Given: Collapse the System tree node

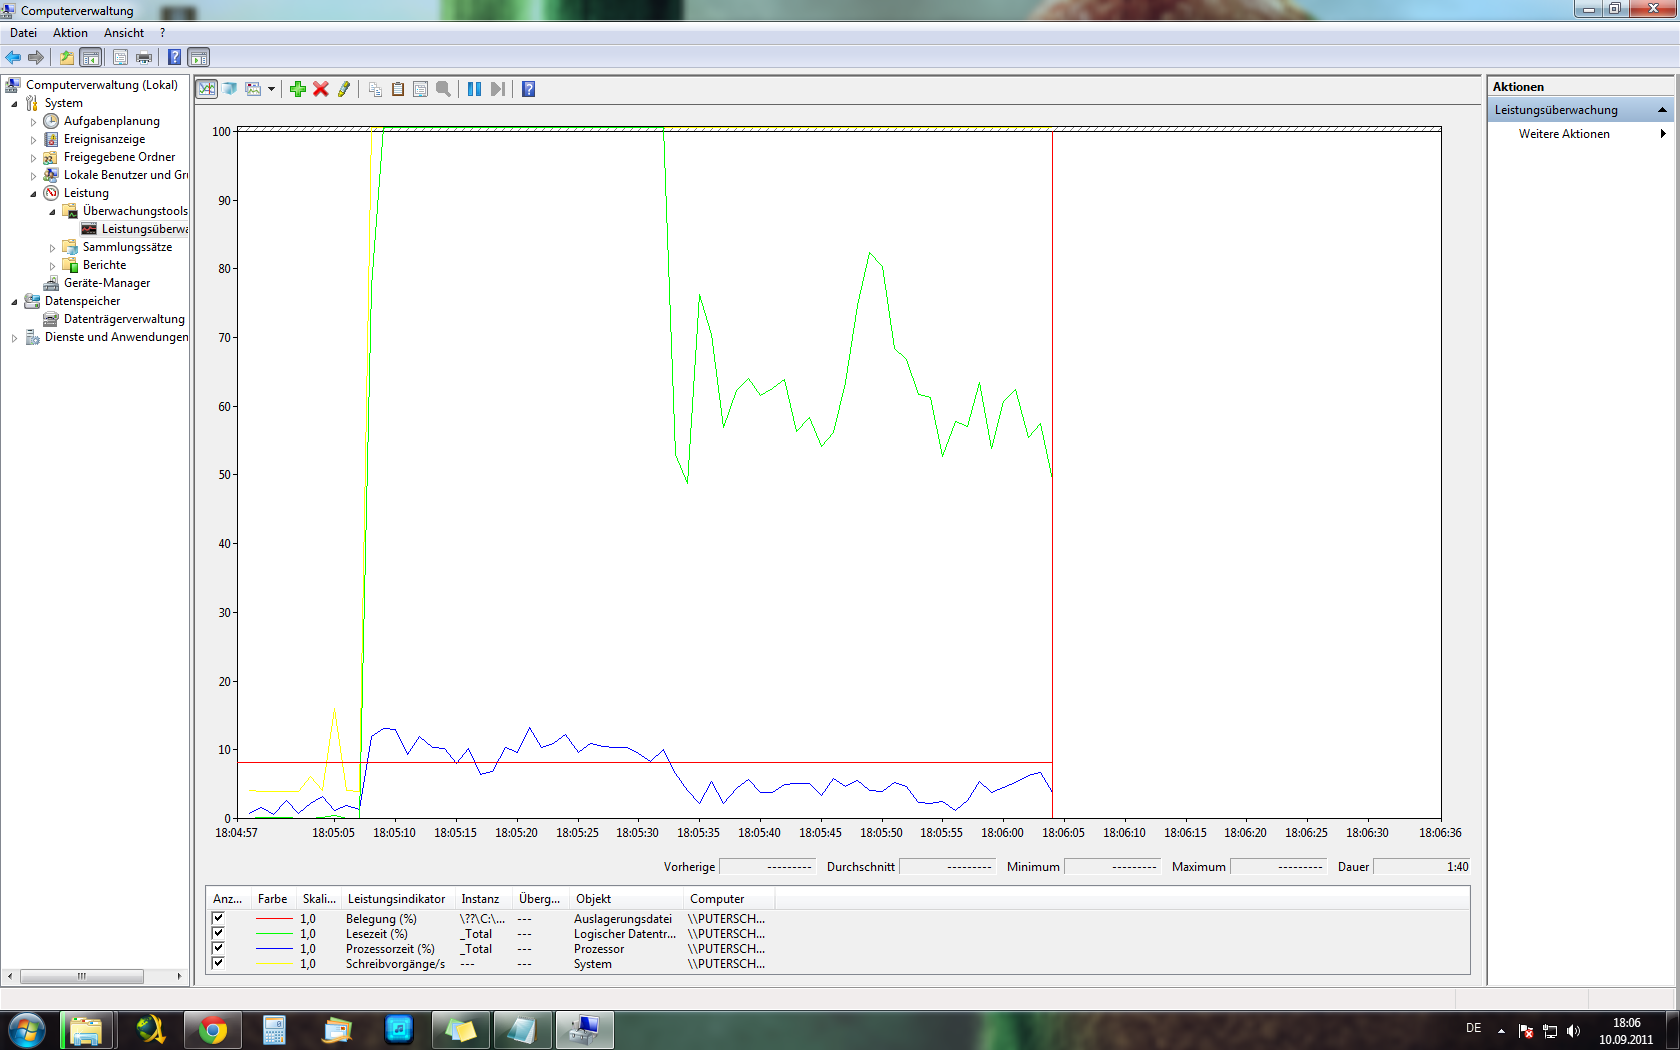Looking at the screenshot, I should click(x=14, y=104).
